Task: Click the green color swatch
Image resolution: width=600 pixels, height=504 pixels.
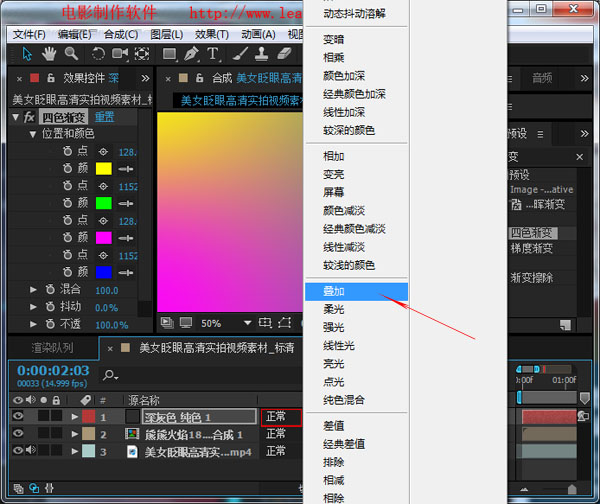Action: coord(104,203)
